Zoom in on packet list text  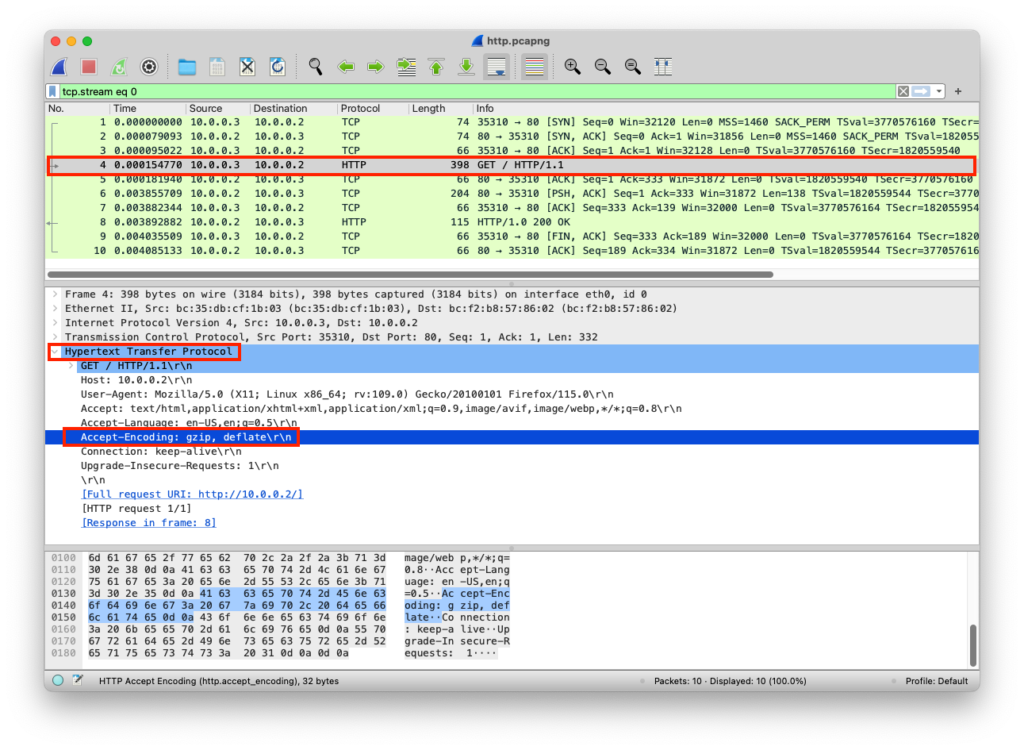[x=573, y=67]
